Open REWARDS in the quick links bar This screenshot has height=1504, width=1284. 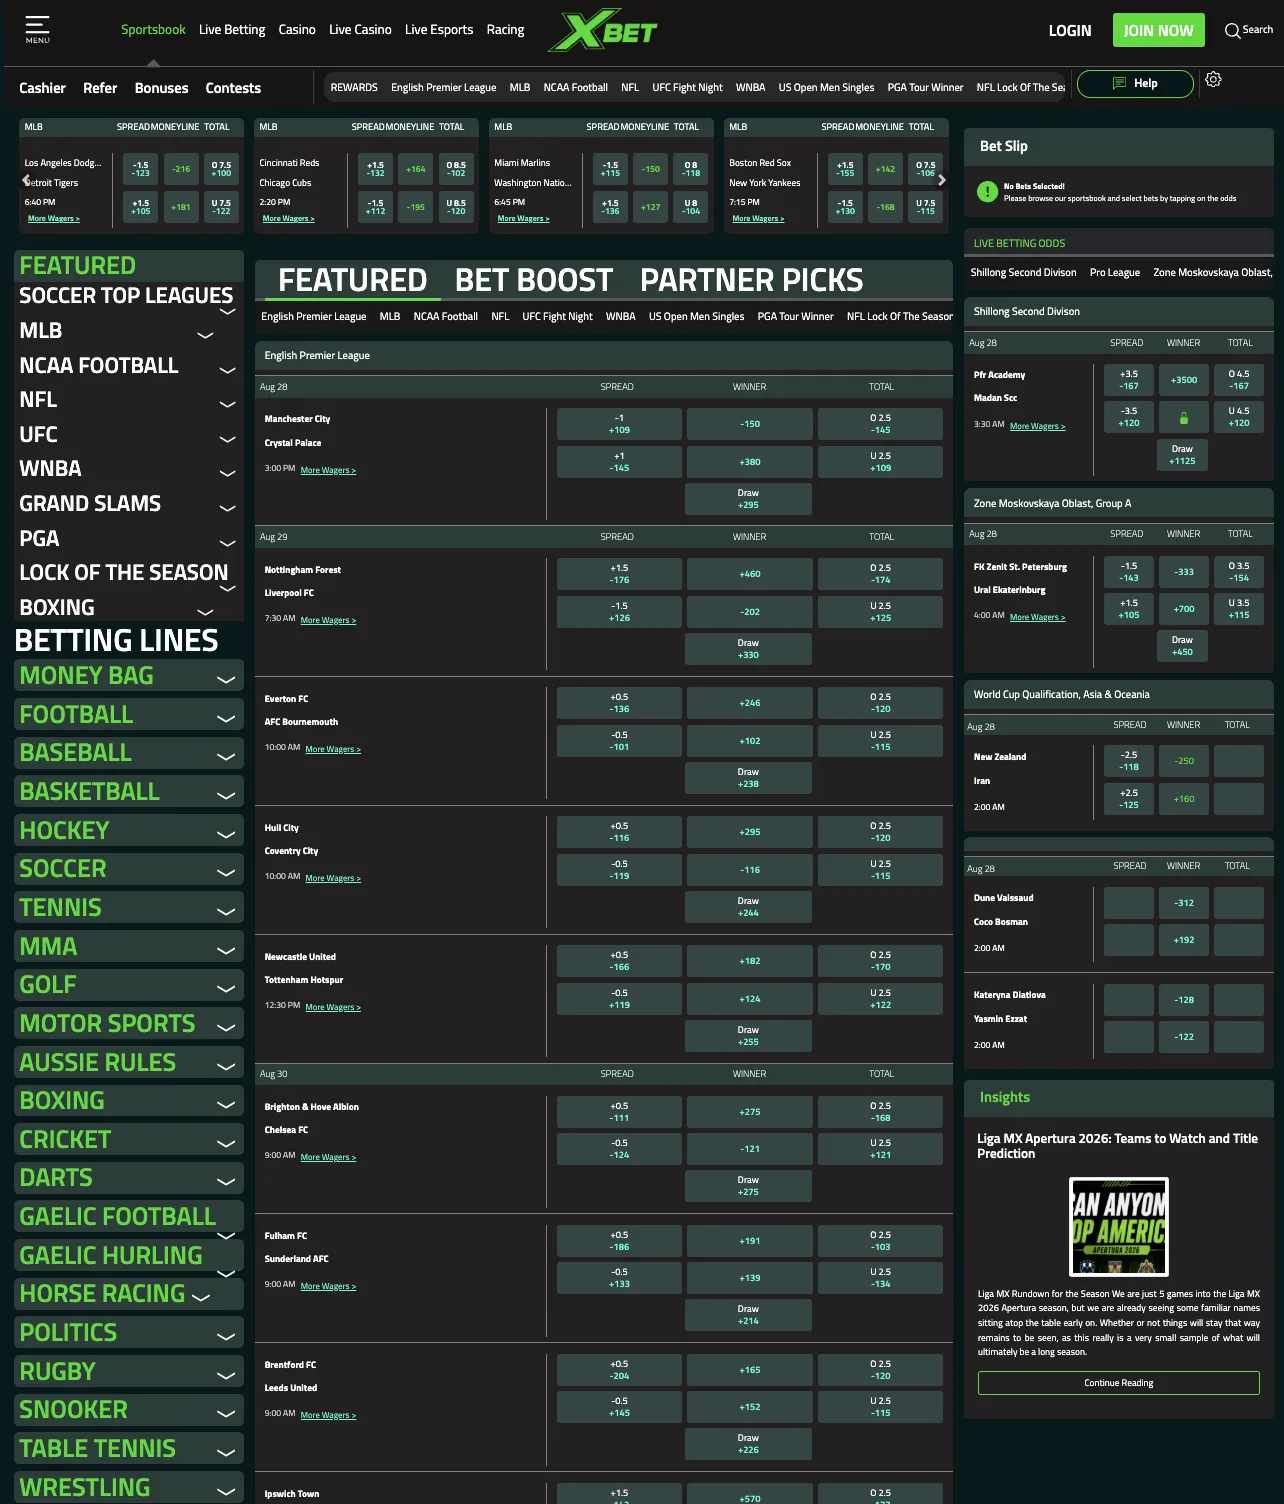click(354, 87)
